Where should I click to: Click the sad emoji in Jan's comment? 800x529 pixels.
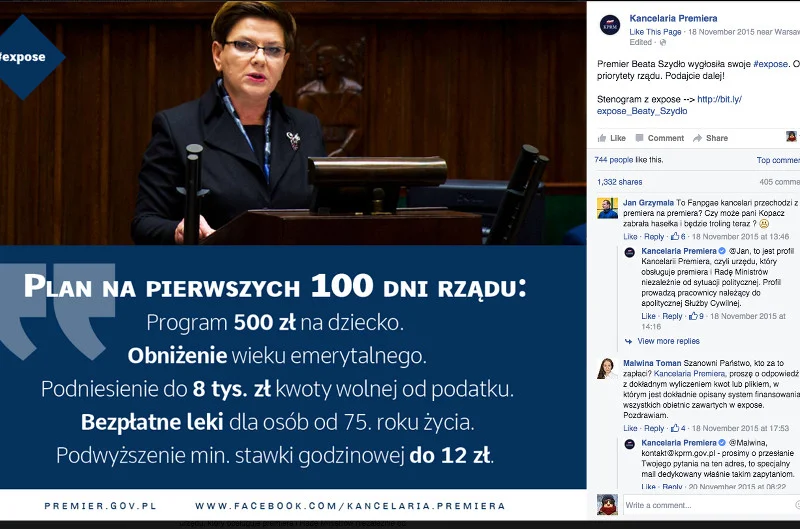click(x=764, y=223)
